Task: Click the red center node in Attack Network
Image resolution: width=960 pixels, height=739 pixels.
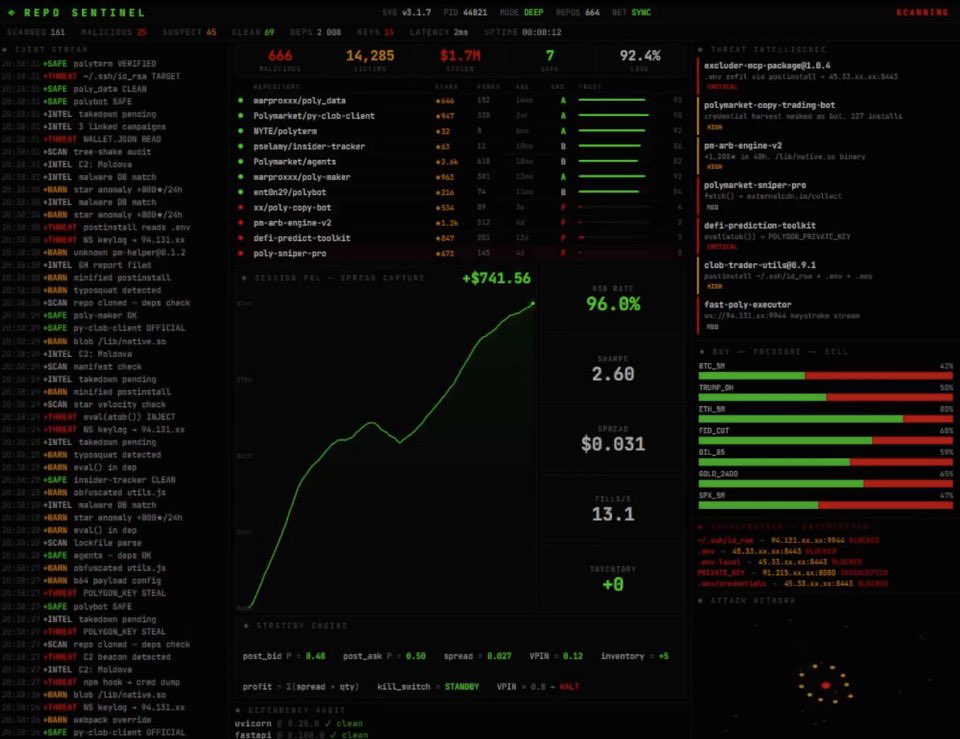Action: [825, 685]
